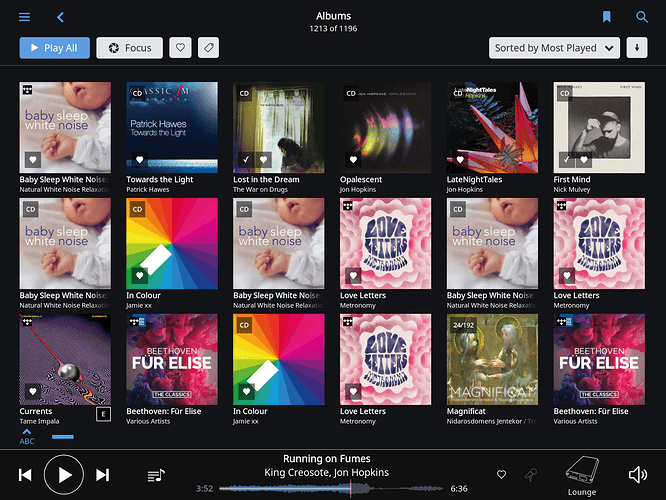This screenshot has height=500, width=666.
Task: Open Towards the Light album cover
Action: coord(172,127)
